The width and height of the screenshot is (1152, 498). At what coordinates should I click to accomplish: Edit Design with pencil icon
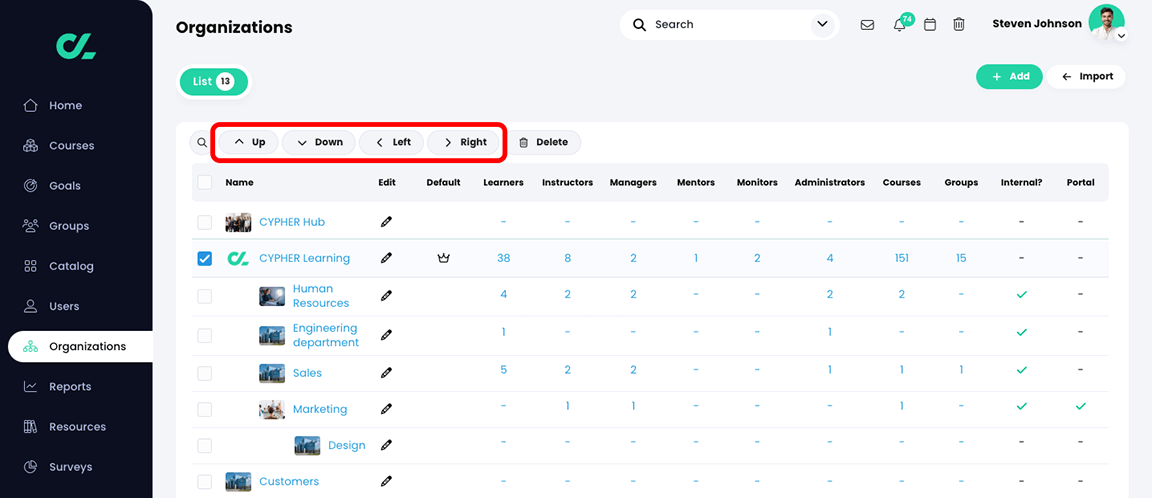[x=386, y=445]
